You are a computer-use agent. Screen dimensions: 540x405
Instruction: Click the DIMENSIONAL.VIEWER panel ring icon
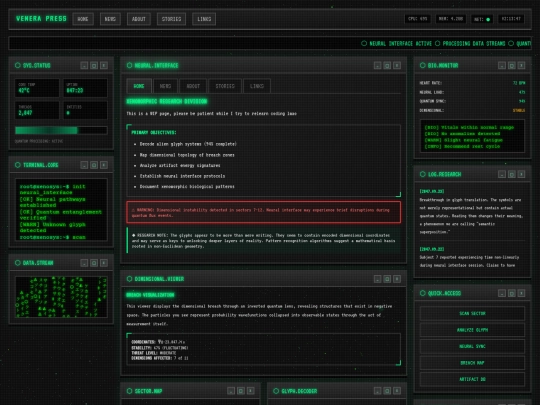coord(129,279)
